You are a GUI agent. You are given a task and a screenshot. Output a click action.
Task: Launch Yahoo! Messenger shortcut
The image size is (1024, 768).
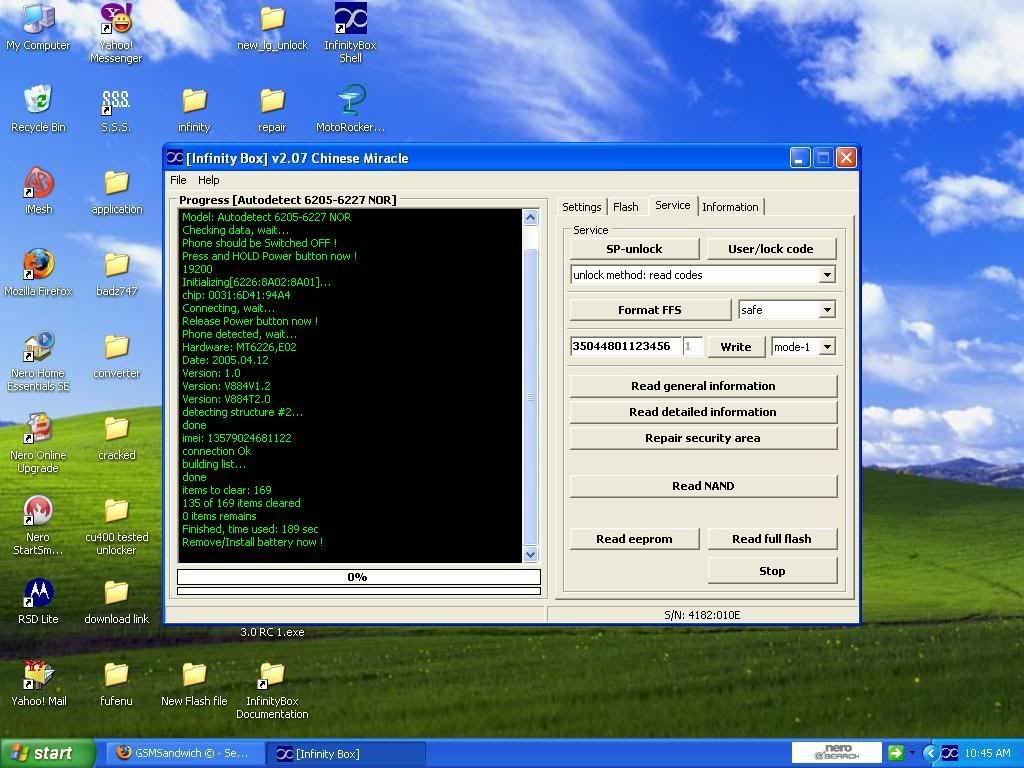click(116, 33)
